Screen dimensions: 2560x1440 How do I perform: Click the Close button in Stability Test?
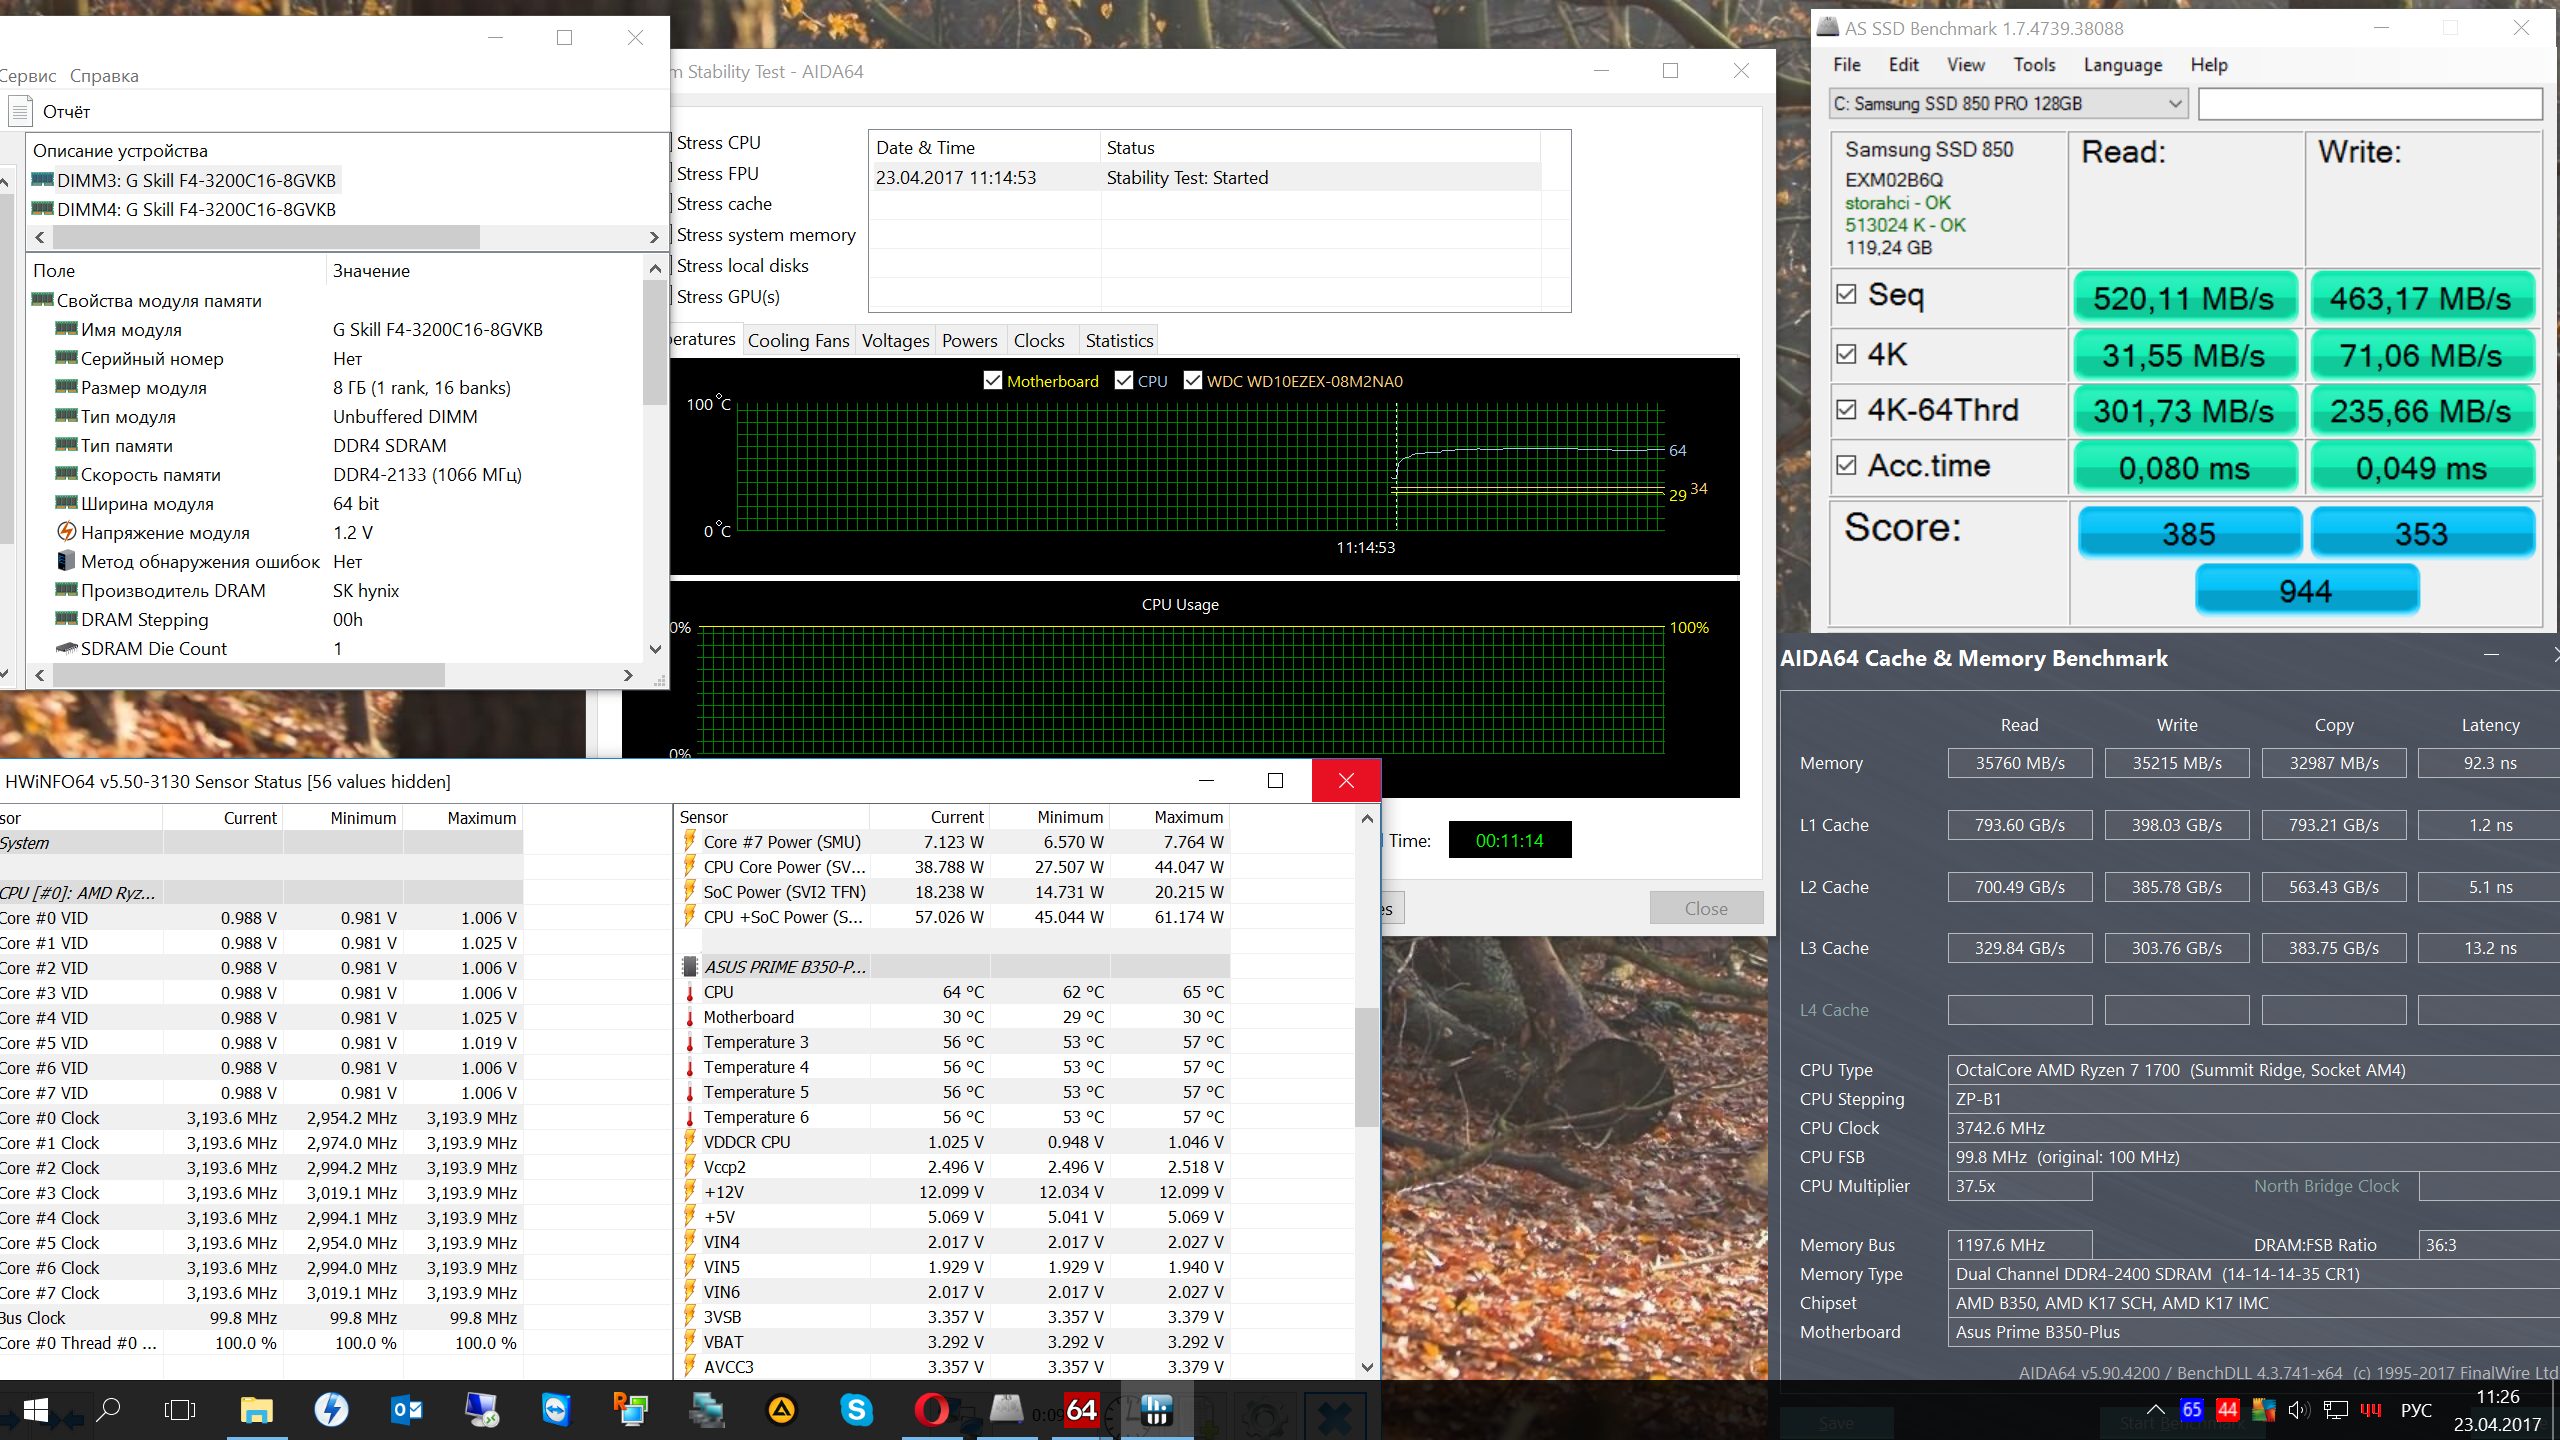tap(1705, 908)
